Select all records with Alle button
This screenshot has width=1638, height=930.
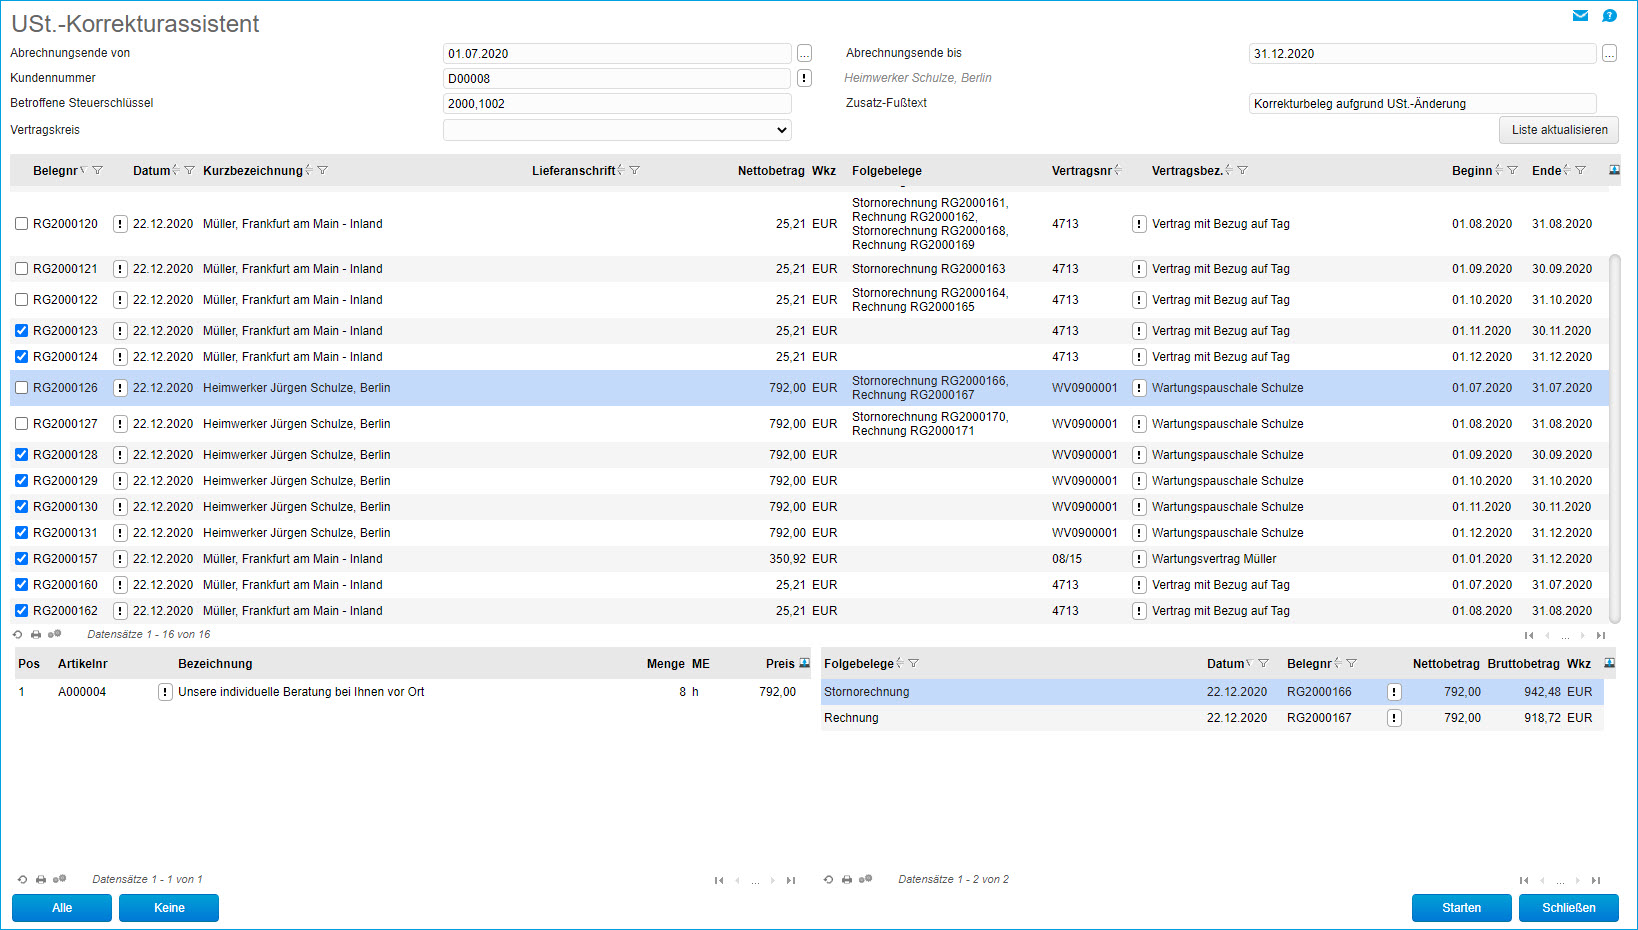coord(62,908)
